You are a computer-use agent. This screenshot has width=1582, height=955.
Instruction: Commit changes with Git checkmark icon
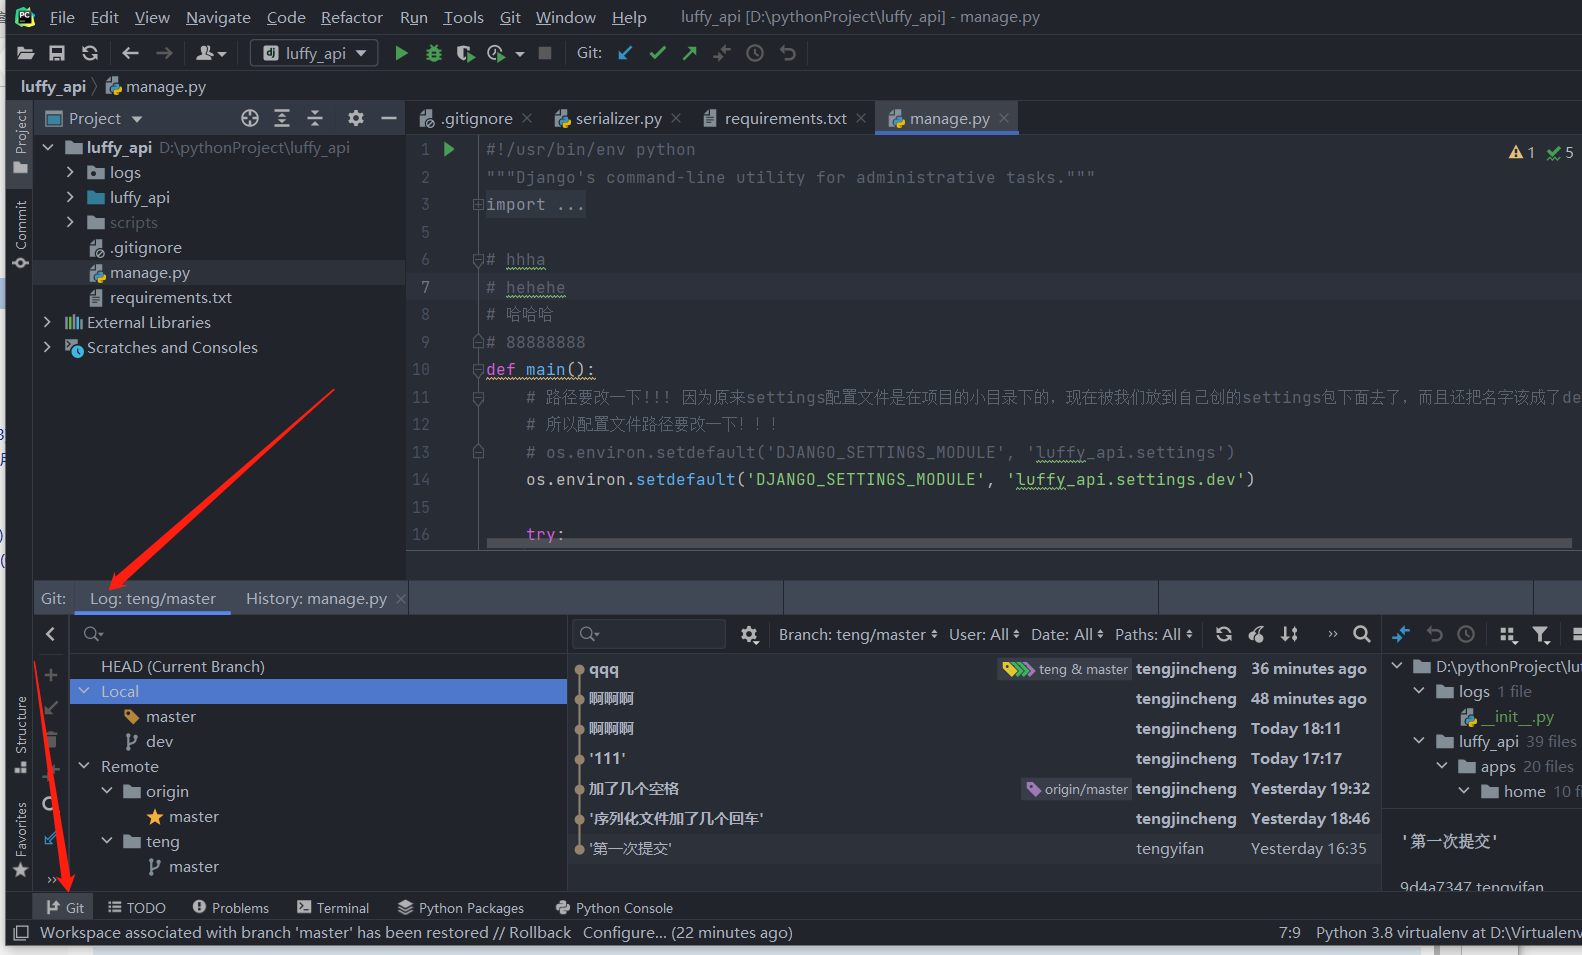657,53
